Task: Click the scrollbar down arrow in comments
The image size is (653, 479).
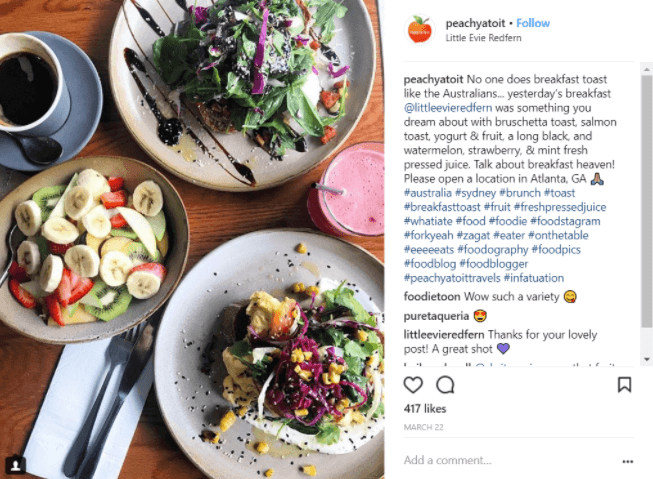Action: (x=647, y=359)
